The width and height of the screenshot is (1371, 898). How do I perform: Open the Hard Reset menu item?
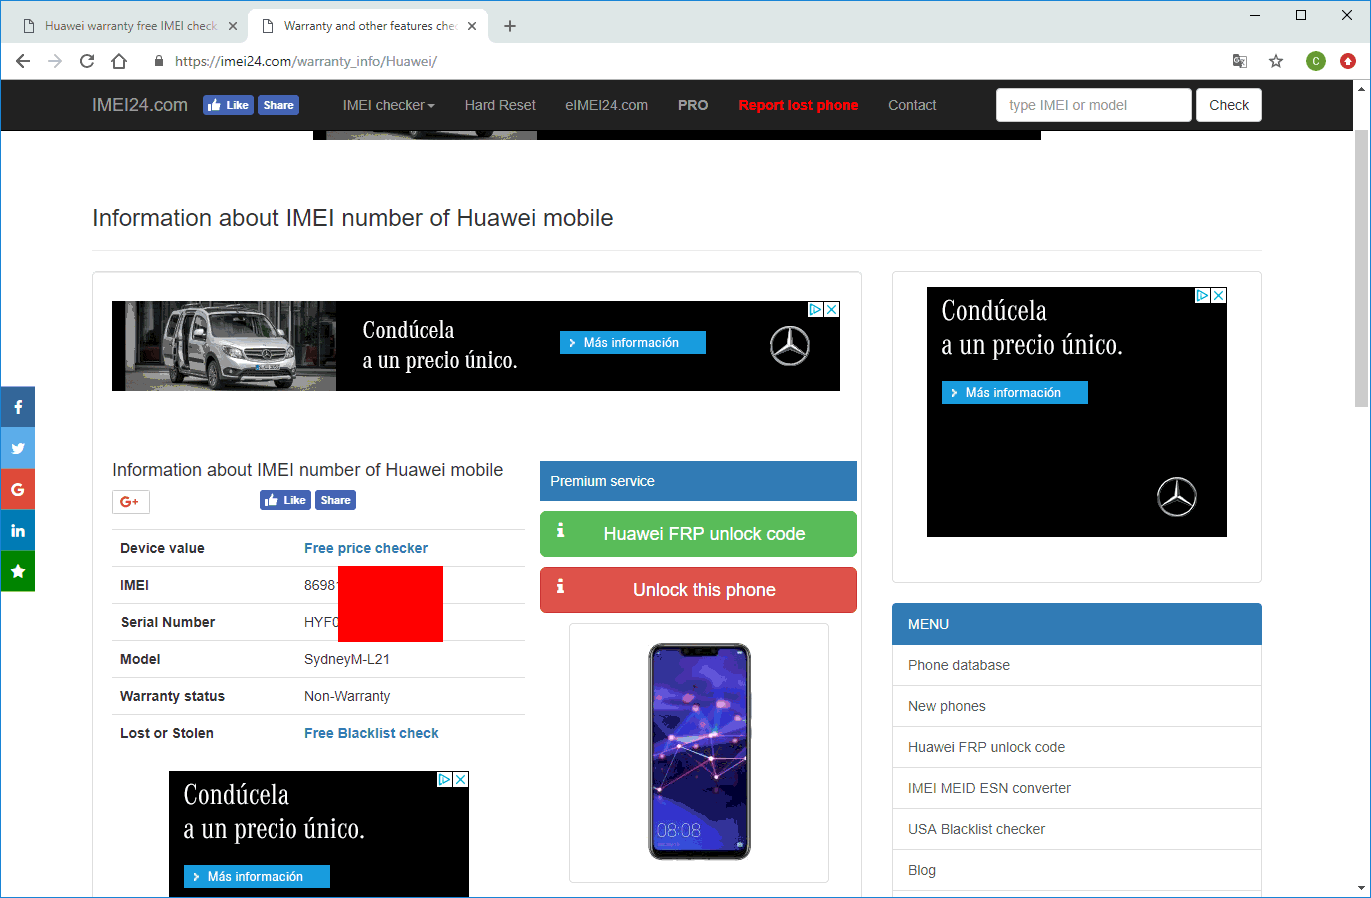(500, 105)
